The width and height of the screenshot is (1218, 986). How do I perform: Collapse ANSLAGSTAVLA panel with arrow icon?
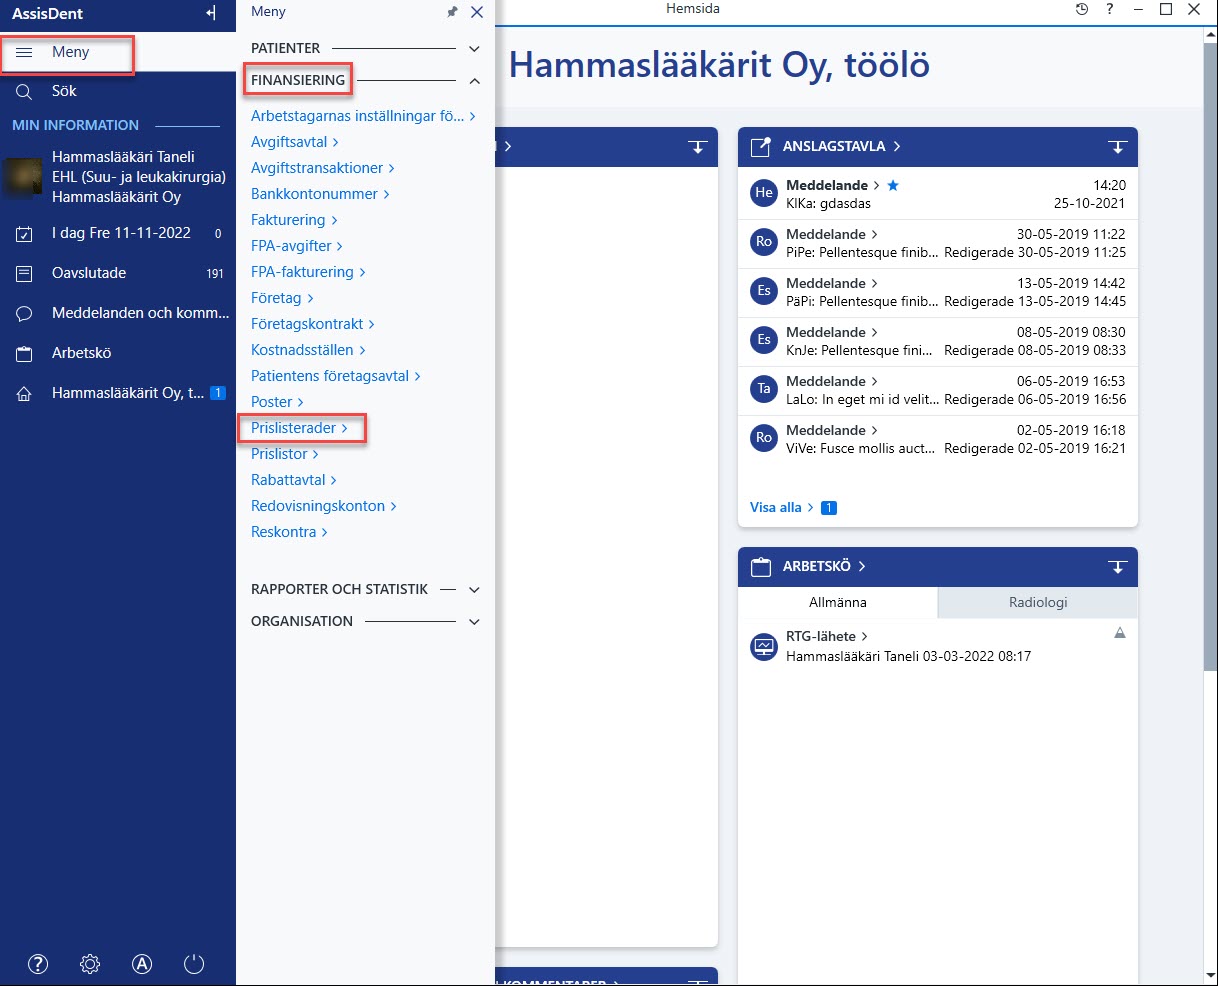pos(1118,147)
